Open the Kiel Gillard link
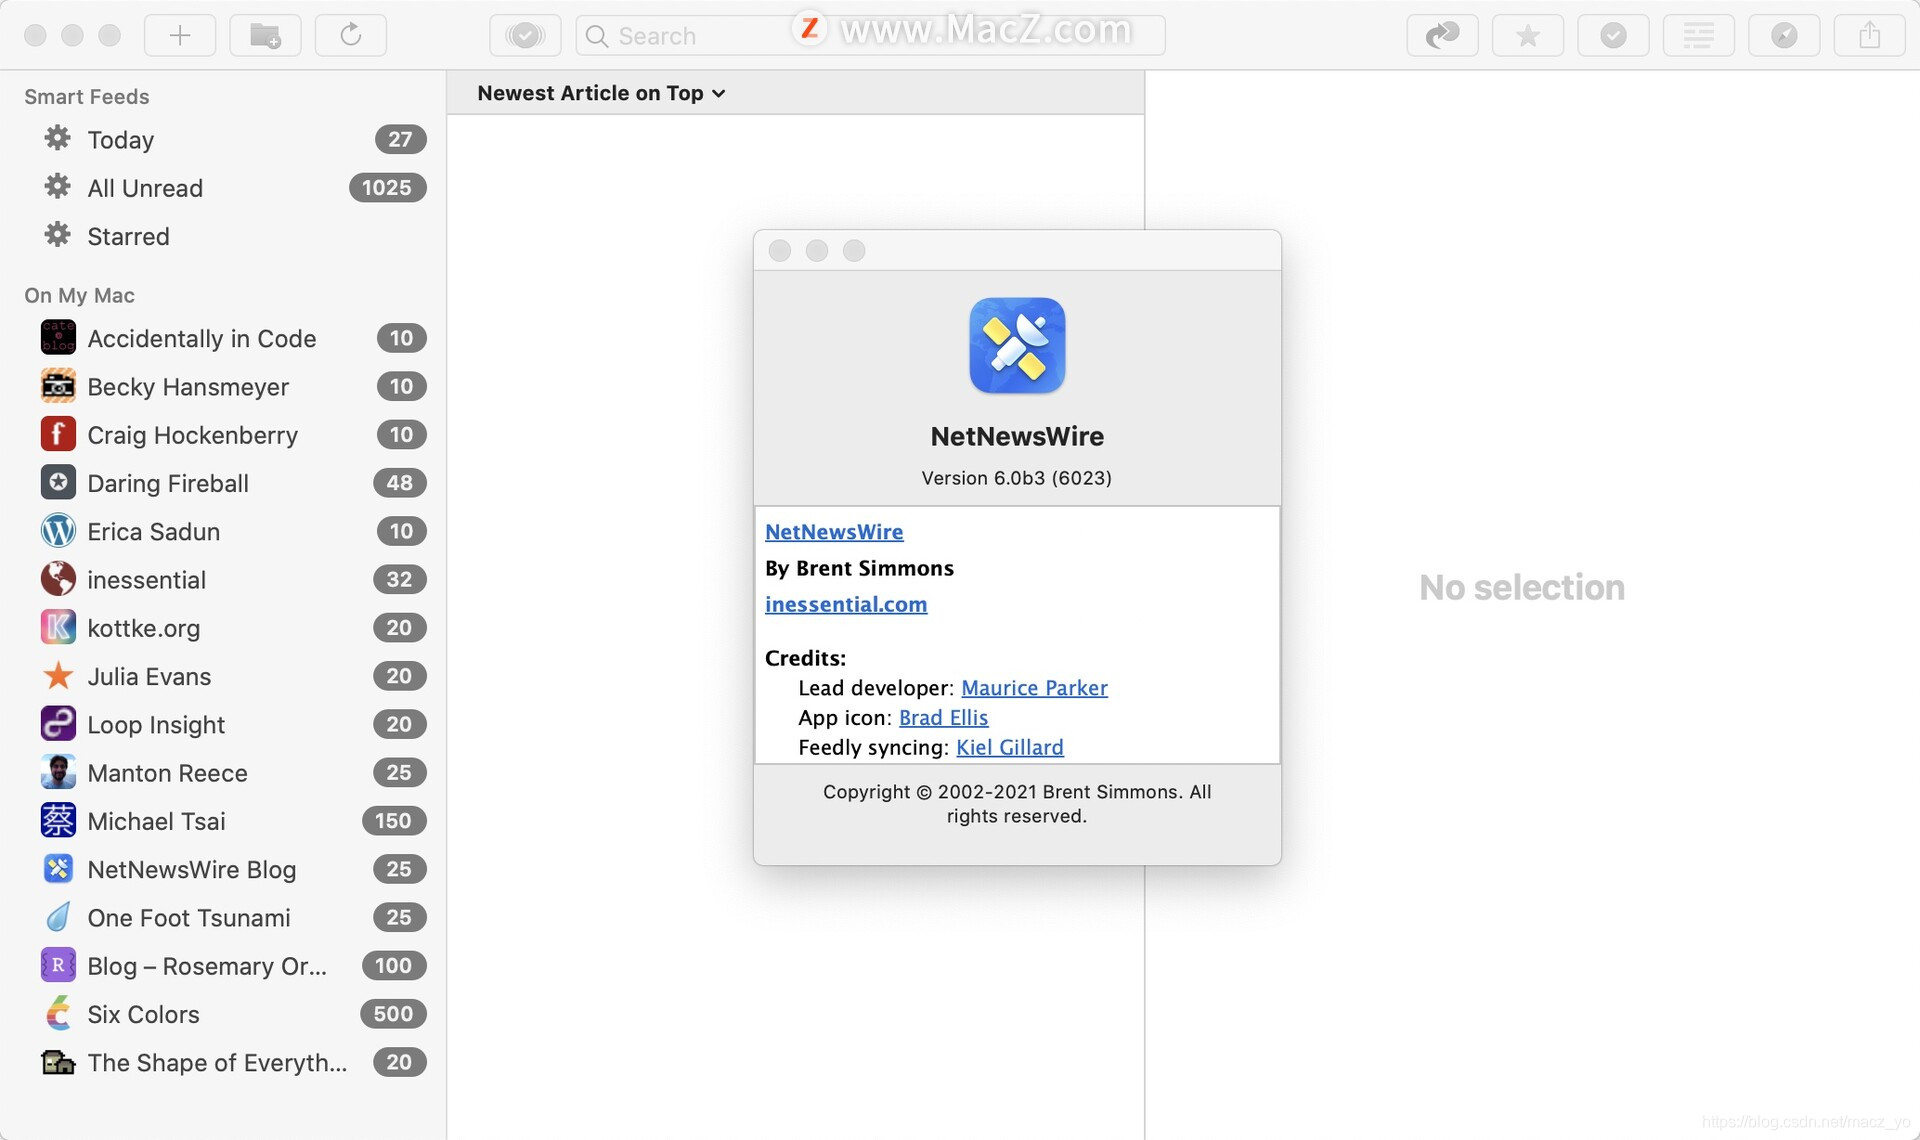The height and width of the screenshot is (1140, 1920). click(1010, 748)
